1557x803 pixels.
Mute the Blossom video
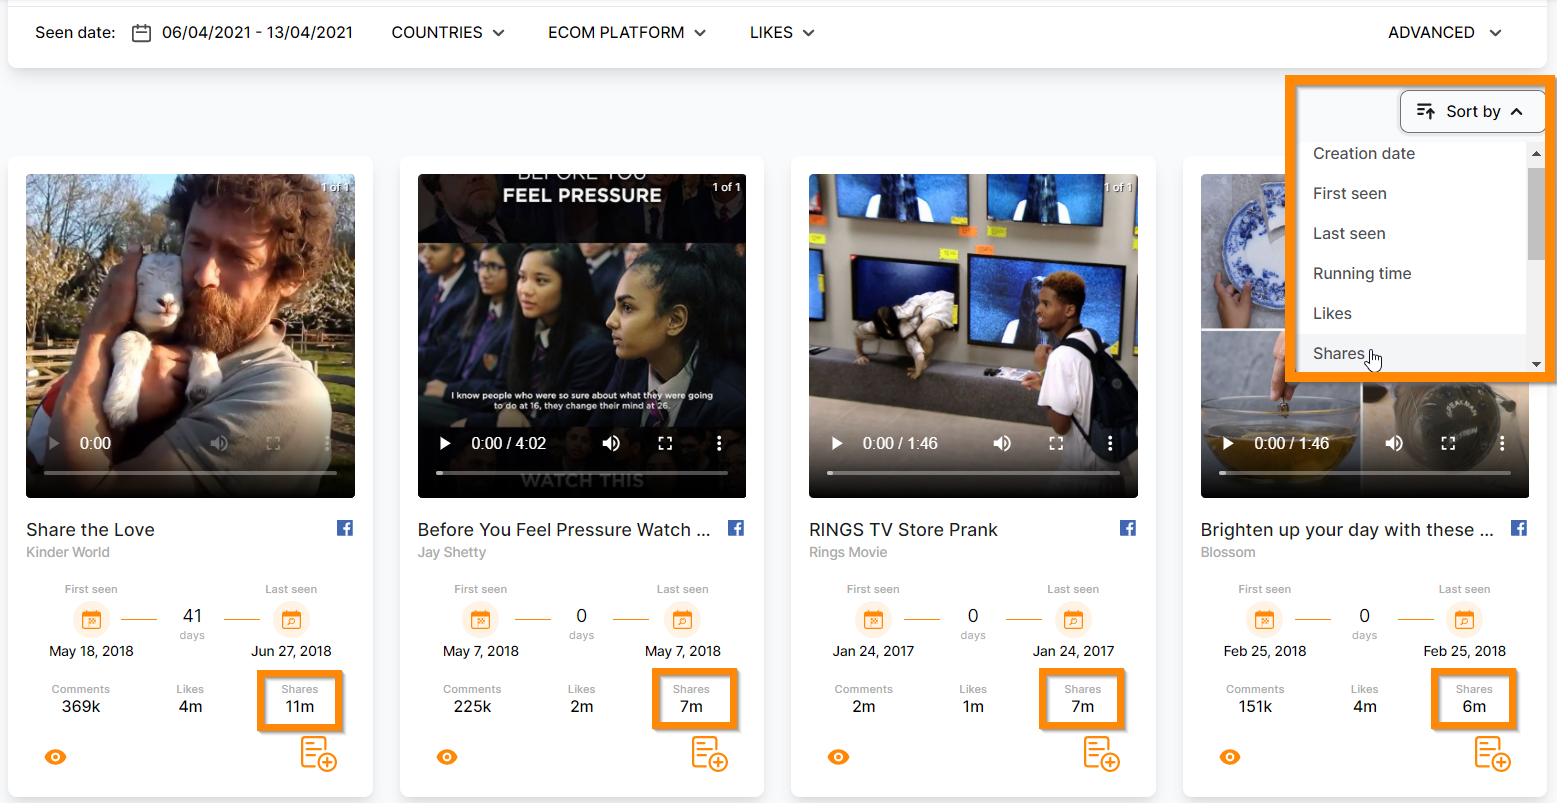[x=1394, y=443]
